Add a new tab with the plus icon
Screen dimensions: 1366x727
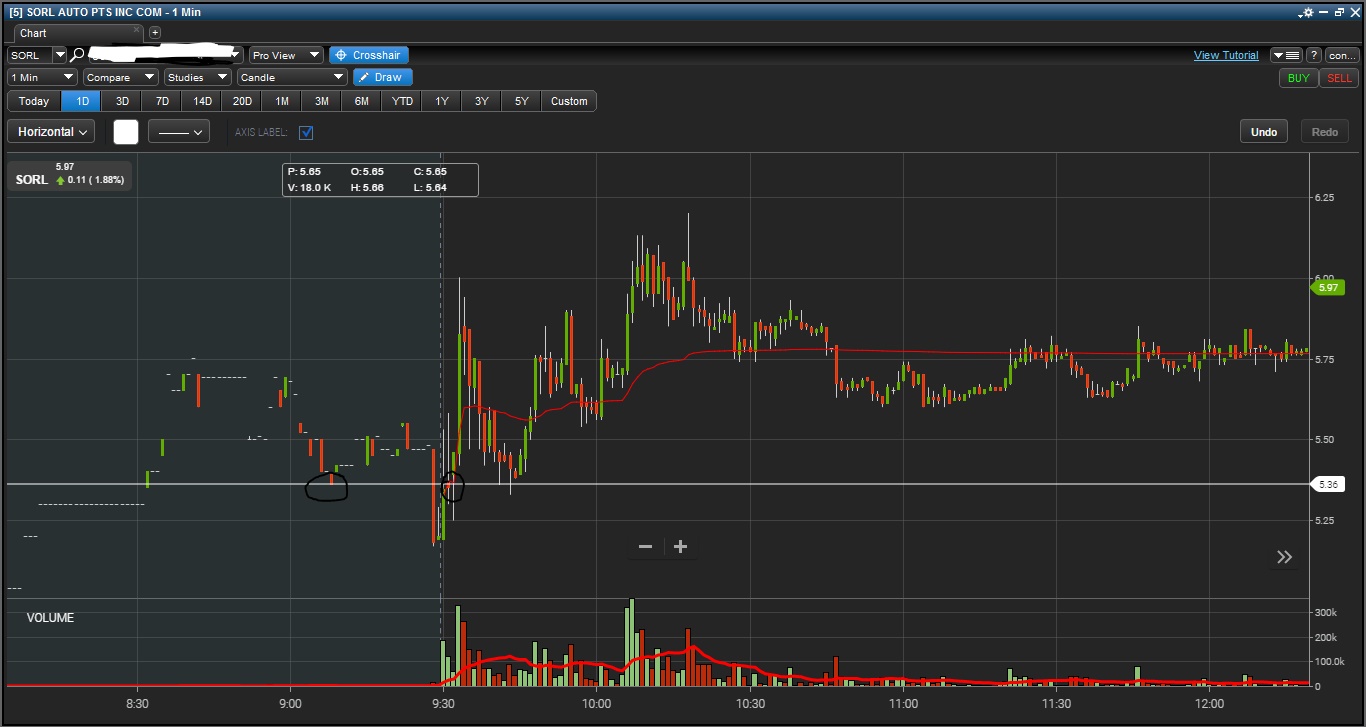155,33
